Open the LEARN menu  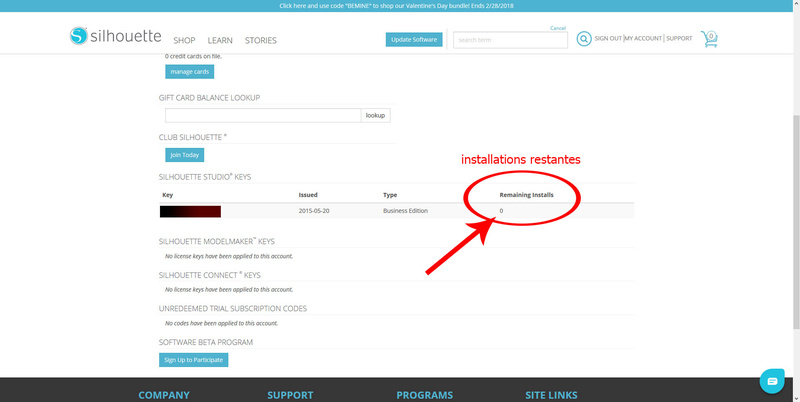pos(220,40)
